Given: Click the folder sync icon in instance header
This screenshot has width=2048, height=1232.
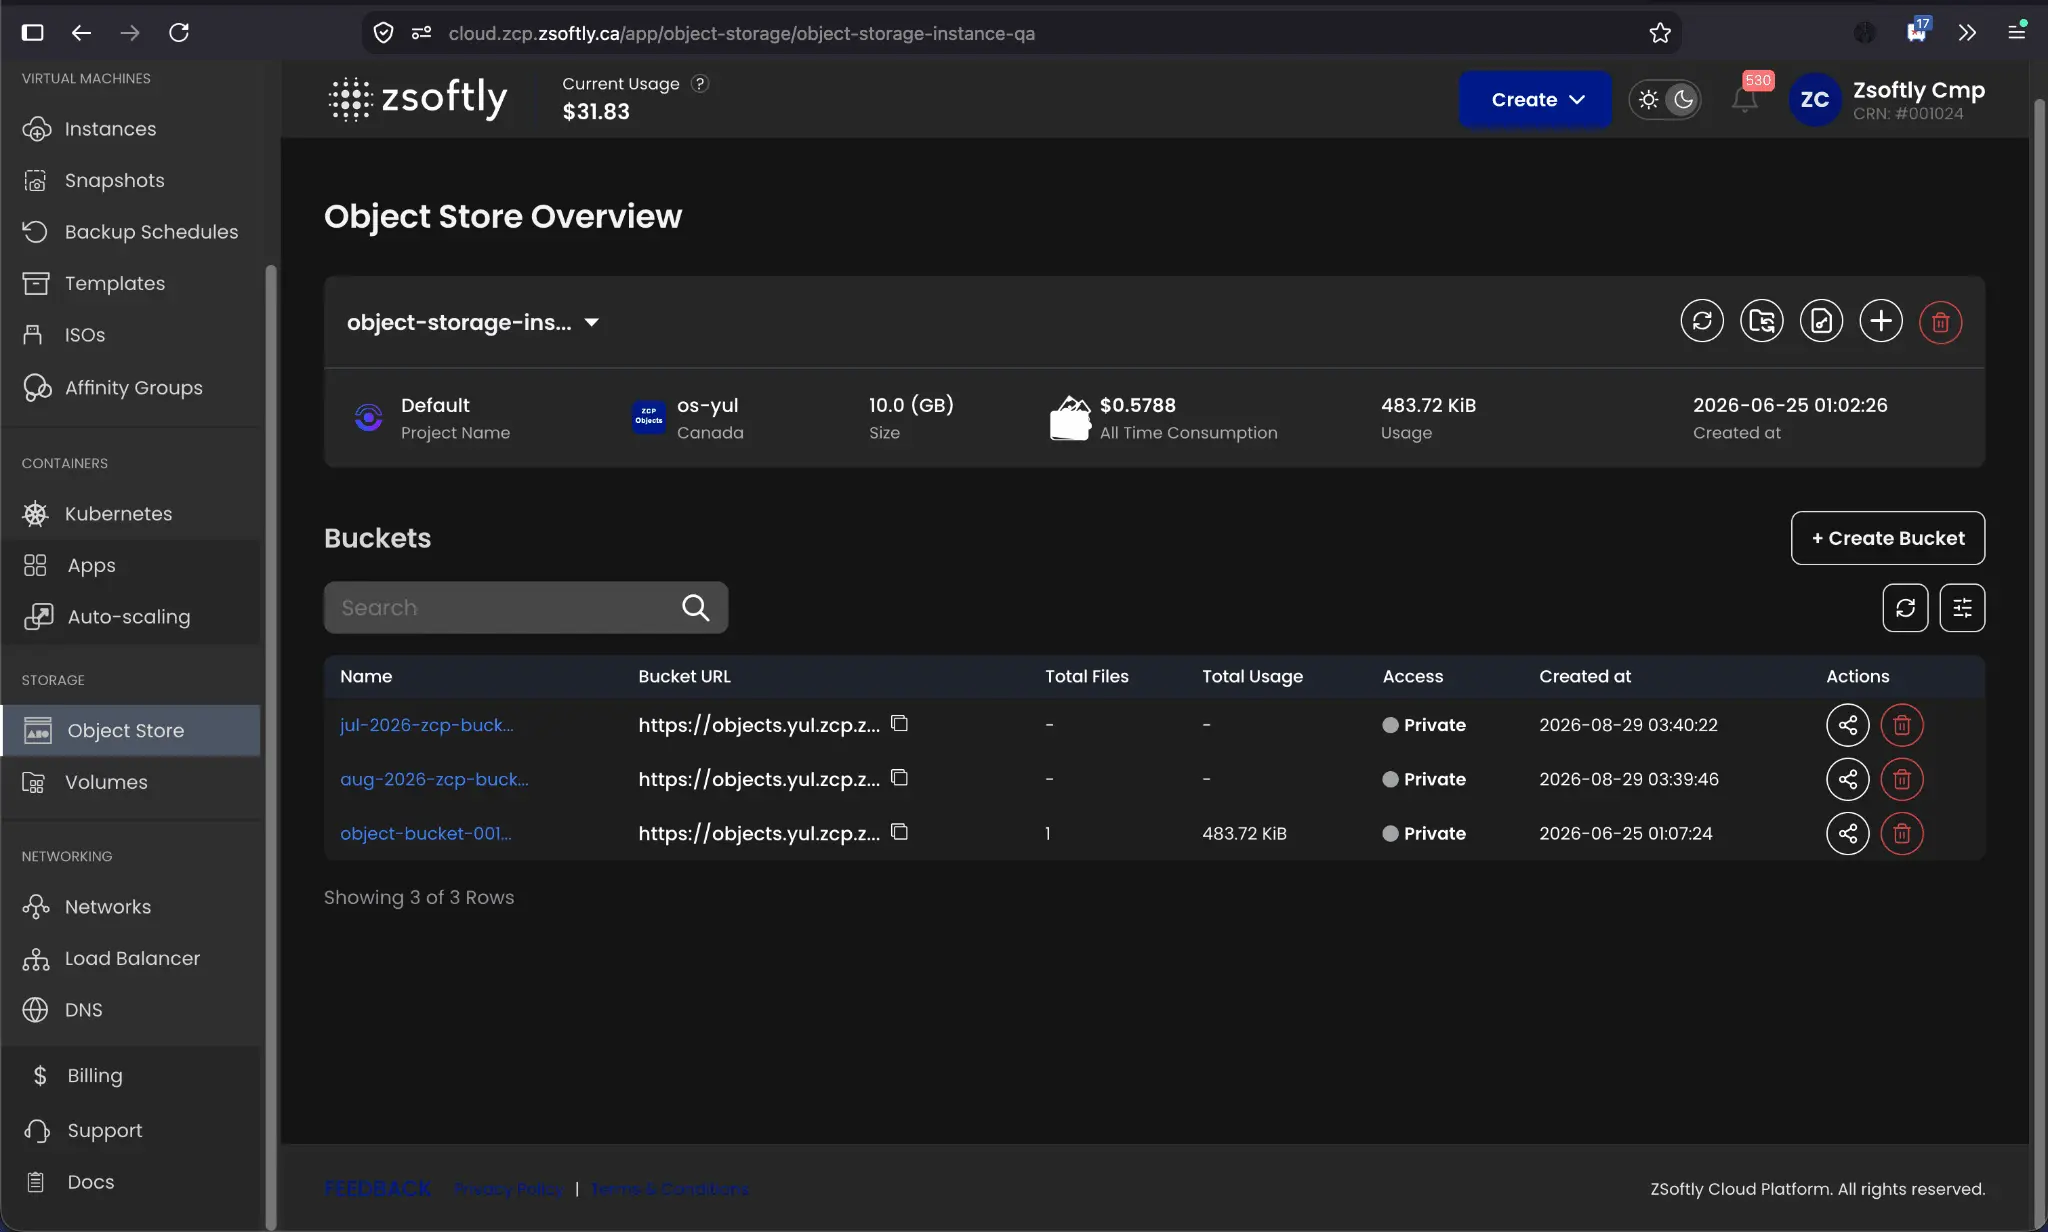Looking at the screenshot, I should pyautogui.click(x=1762, y=322).
